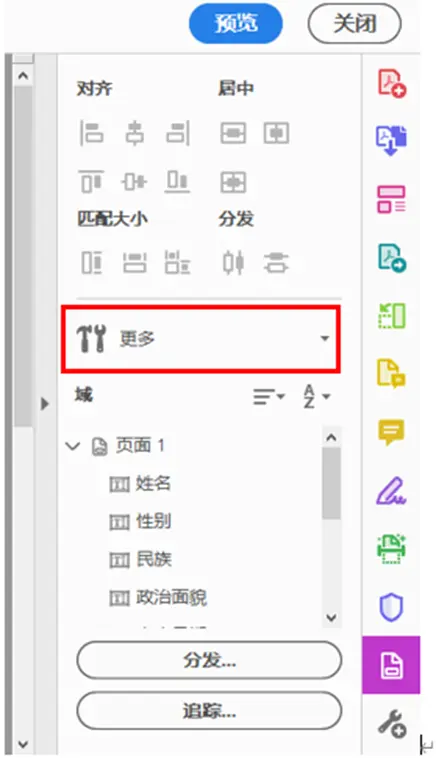
Task: Click the 分发... distribute button
Action: tap(209, 660)
